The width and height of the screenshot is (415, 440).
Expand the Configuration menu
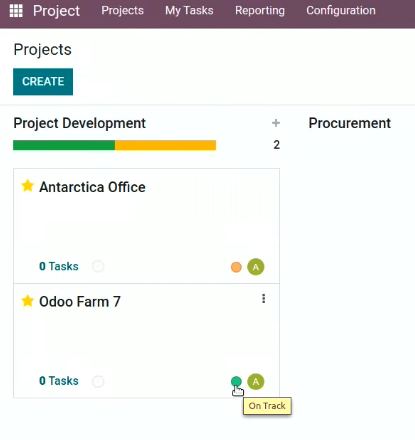tap(341, 11)
